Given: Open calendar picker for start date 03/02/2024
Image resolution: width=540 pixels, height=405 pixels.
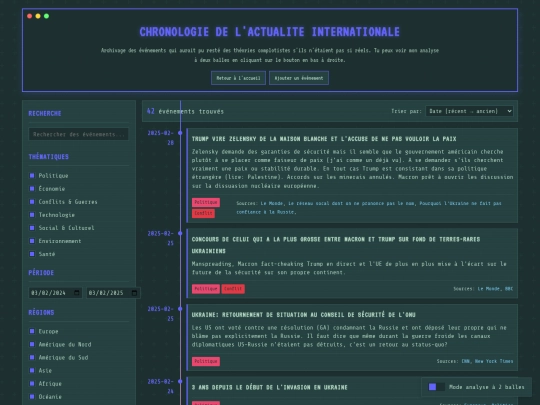Looking at the screenshot, I should (77, 293).
